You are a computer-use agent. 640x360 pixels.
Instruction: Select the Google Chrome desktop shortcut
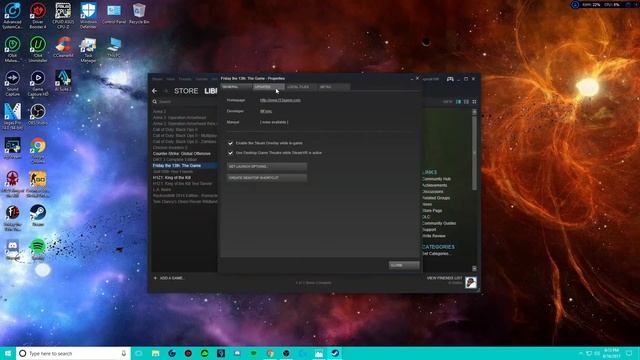(38, 151)
